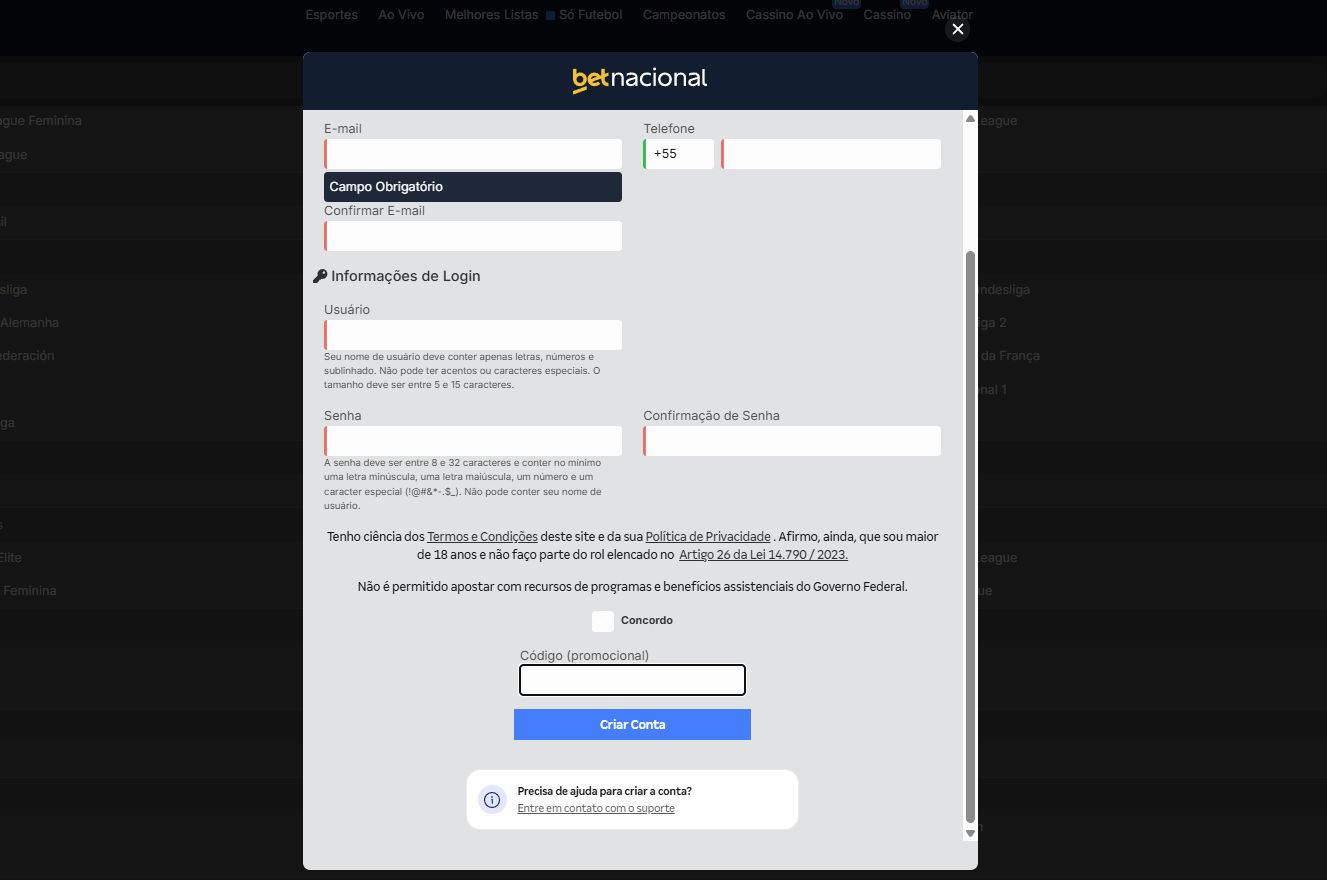The height and width of the screenshot is (880, 1327).
Task: Open the Termos e Condições link
Action: pyautogui.click(x=482, y=537)
